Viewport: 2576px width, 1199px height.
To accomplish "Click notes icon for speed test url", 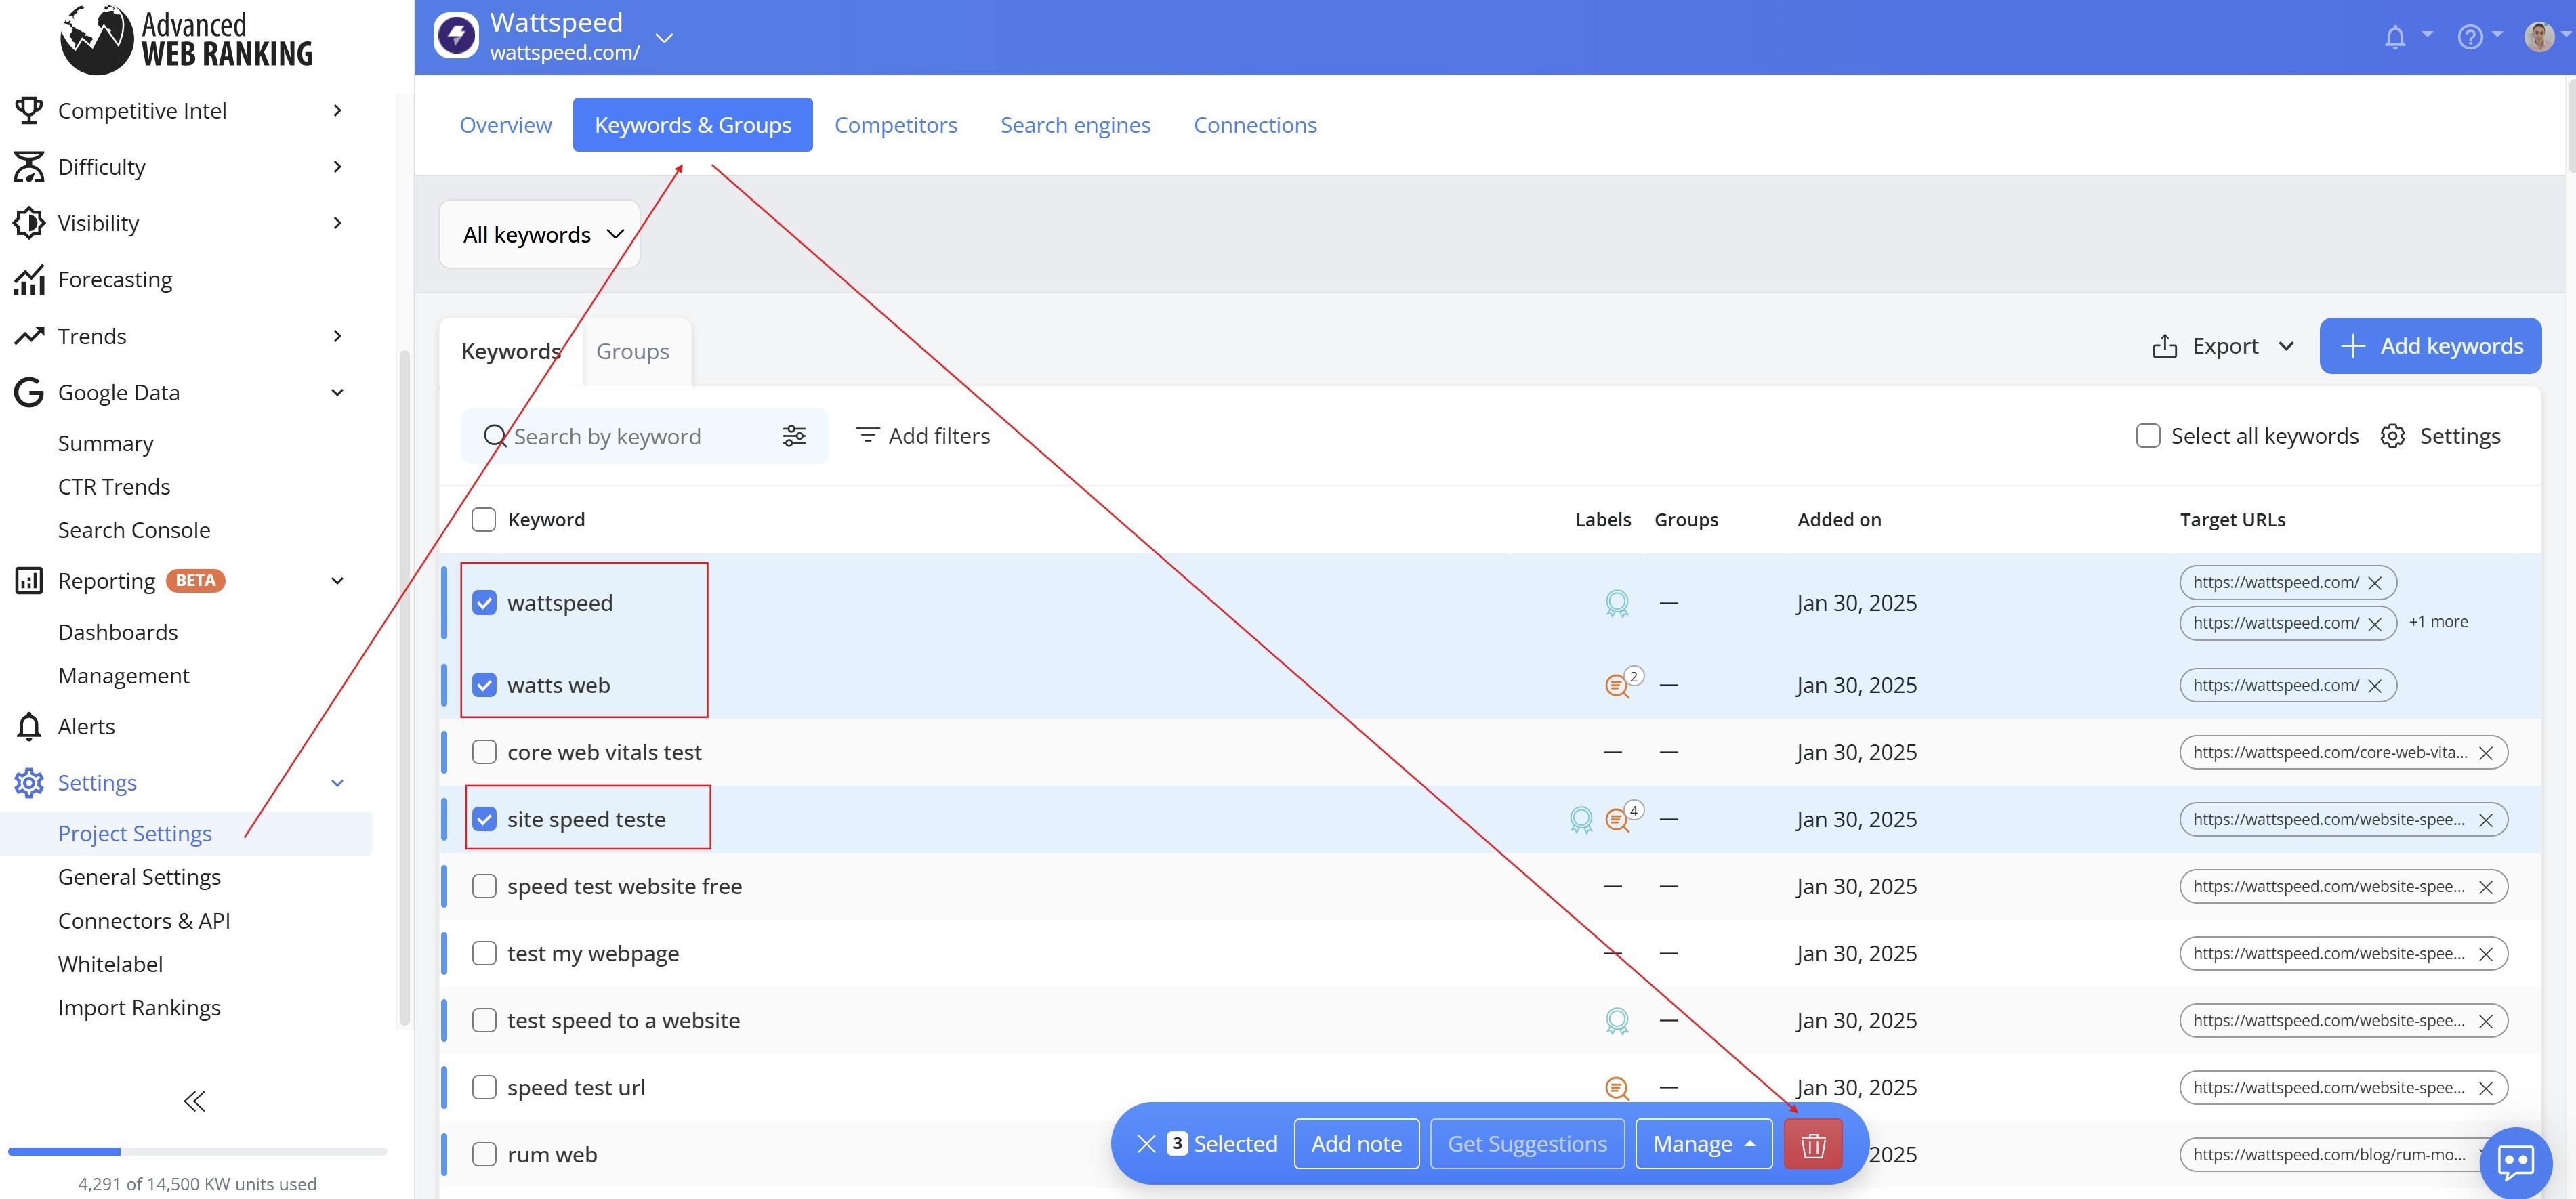I will (x=1617, y=1088).
